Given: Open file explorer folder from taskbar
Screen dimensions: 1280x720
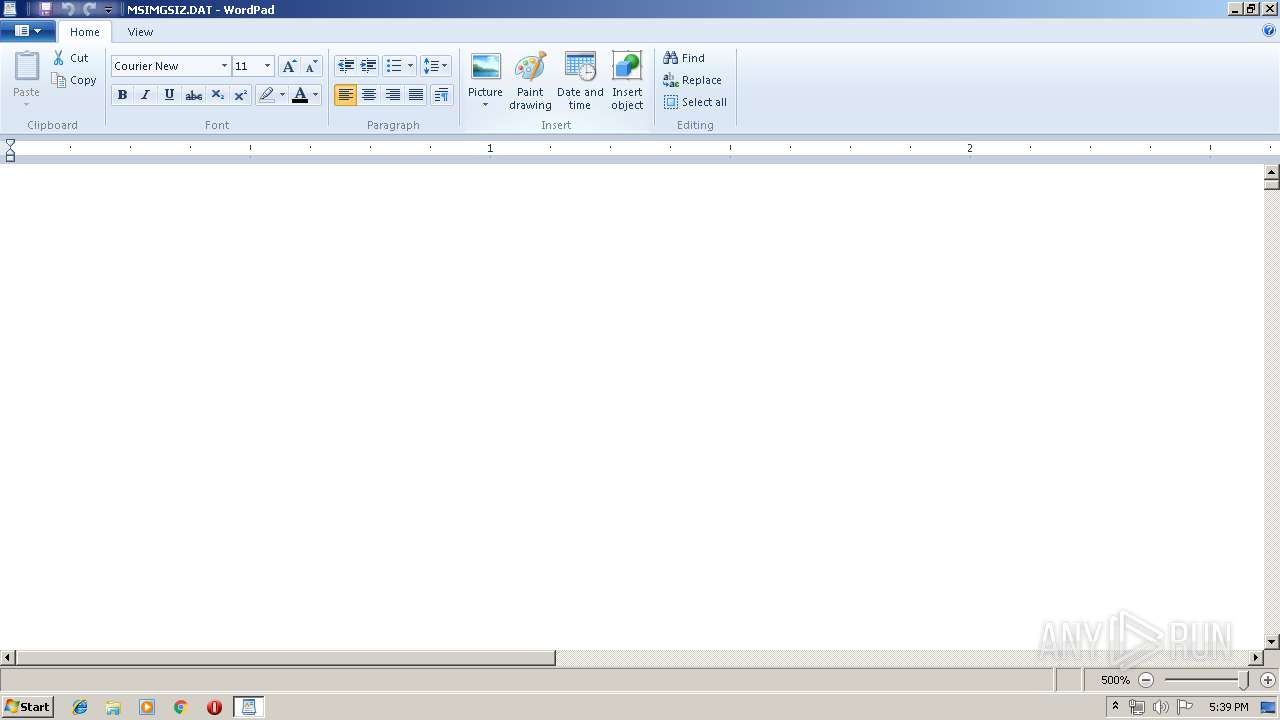Looking at the screenshot, I should 113,707.
